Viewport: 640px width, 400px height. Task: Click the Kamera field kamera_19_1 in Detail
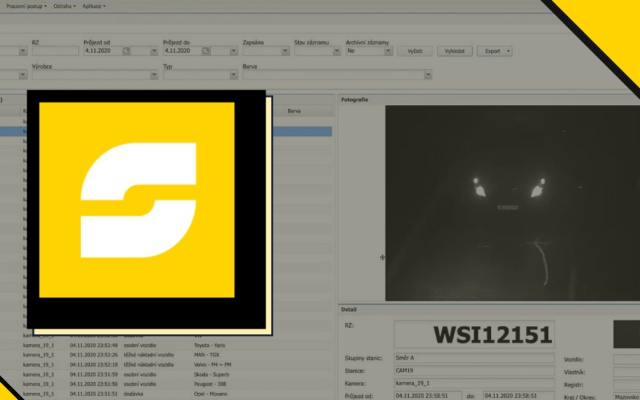pyautogui.click(x=474, y=383)
